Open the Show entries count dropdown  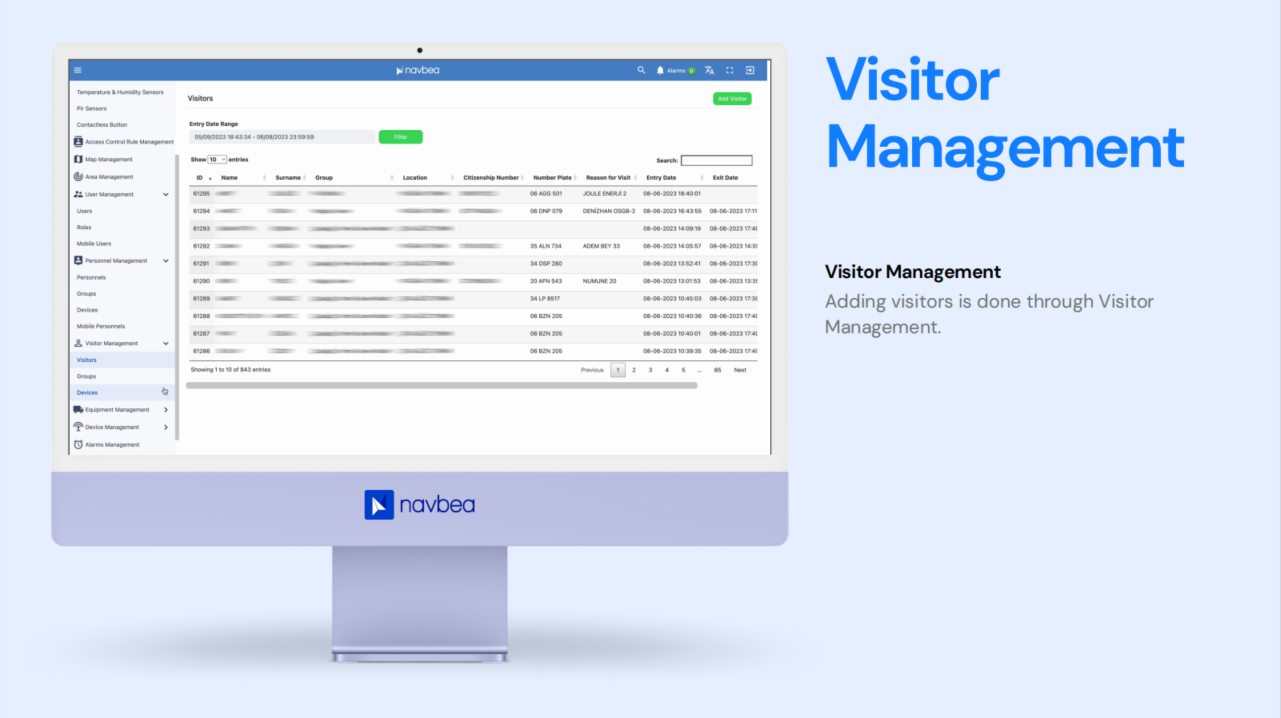[x=217, y=160]
